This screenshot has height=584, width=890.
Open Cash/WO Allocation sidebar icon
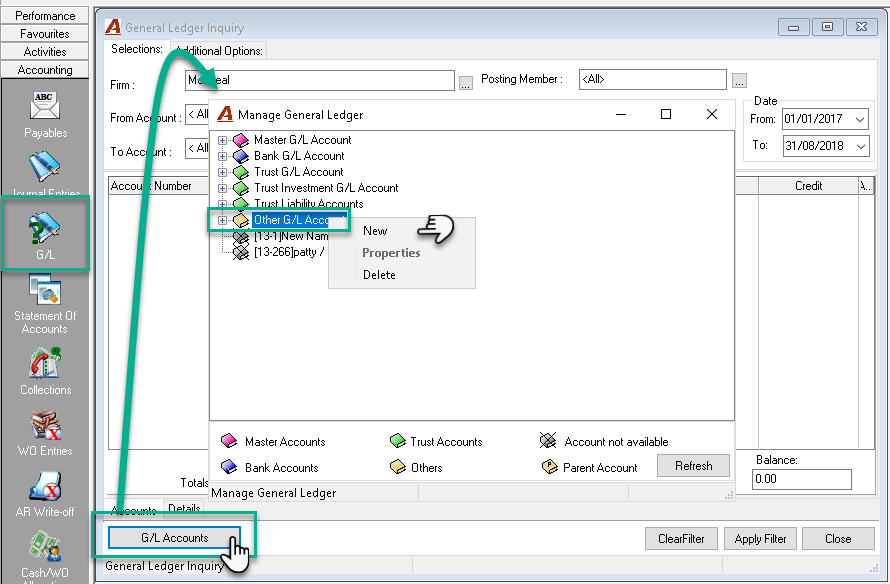[45, 546]
